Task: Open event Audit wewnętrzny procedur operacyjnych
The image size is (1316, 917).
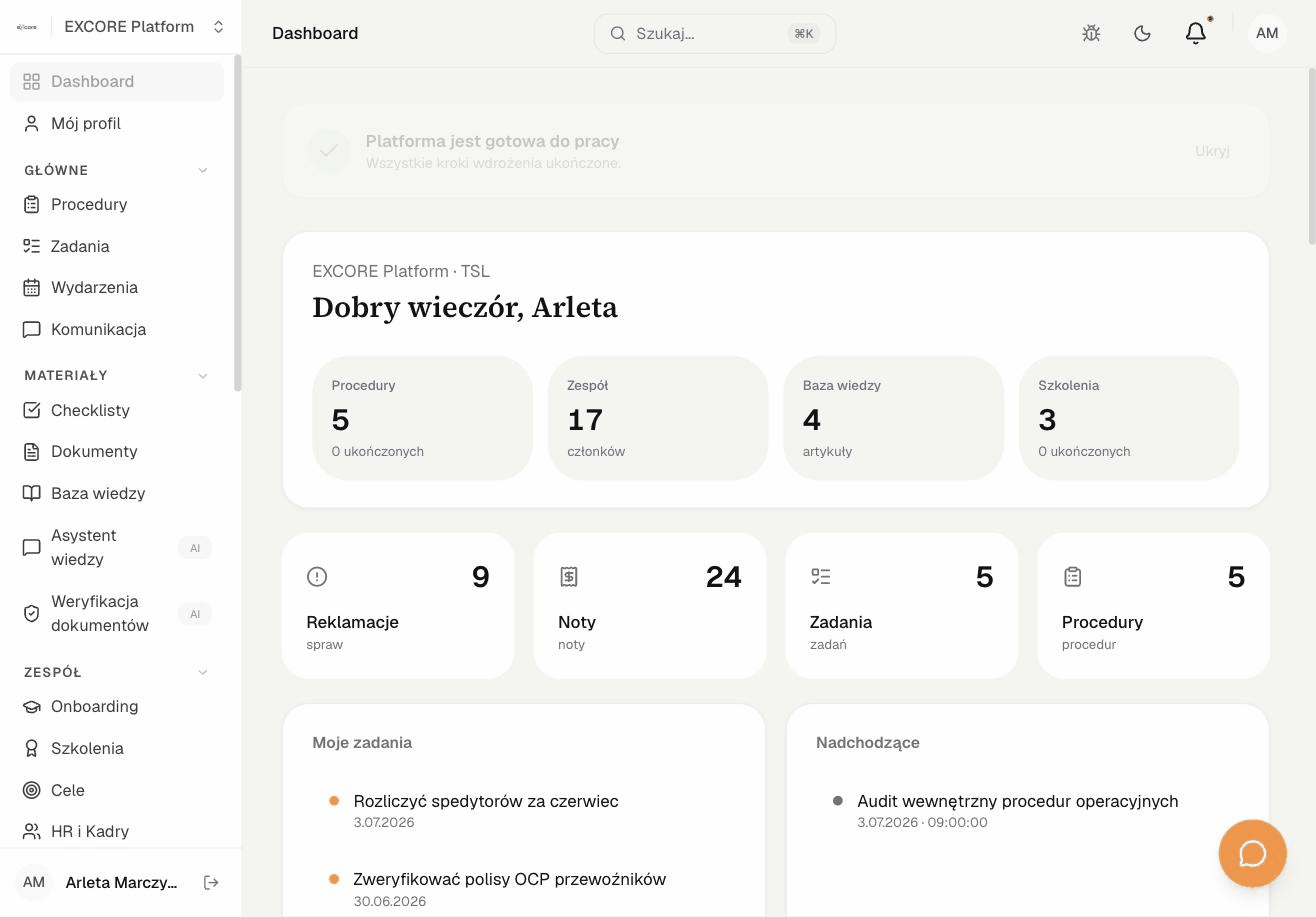Action: [1018, 801]
